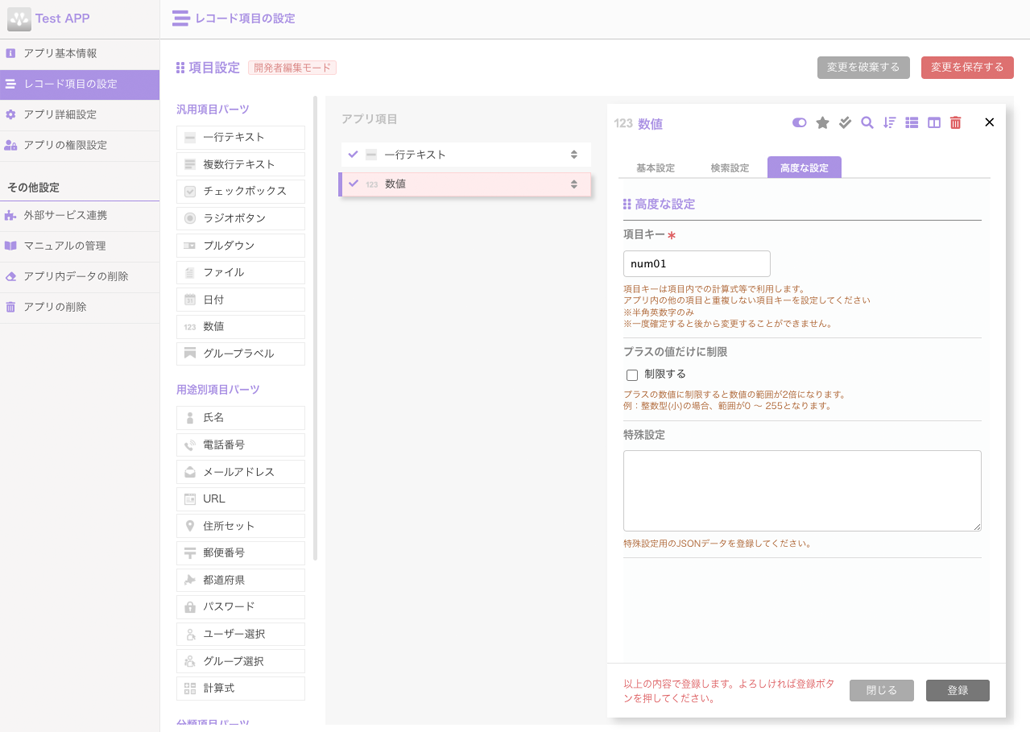Close the 数値 settings panel with X
This screenshot has width=1030, height=732.
[989, 122]
